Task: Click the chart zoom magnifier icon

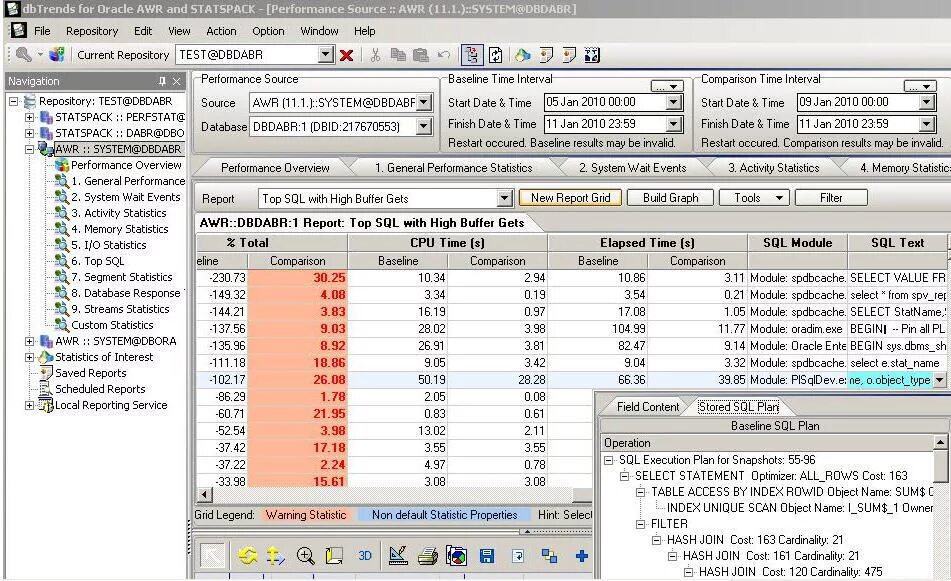Action: [305, 556]
